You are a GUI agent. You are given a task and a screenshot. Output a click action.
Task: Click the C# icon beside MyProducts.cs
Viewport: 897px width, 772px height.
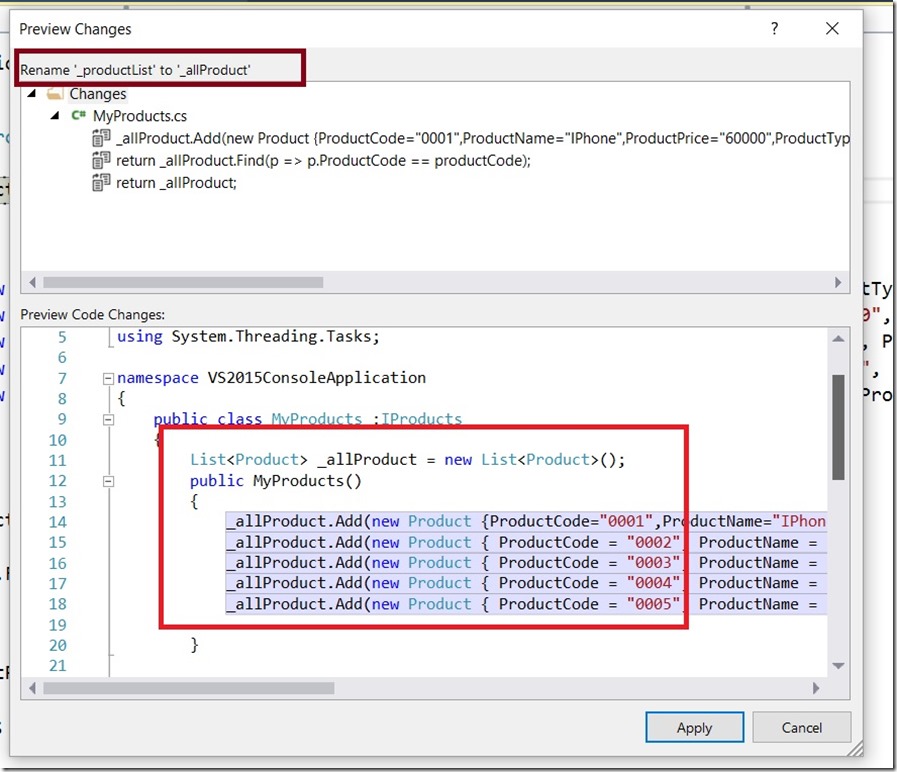78,116
